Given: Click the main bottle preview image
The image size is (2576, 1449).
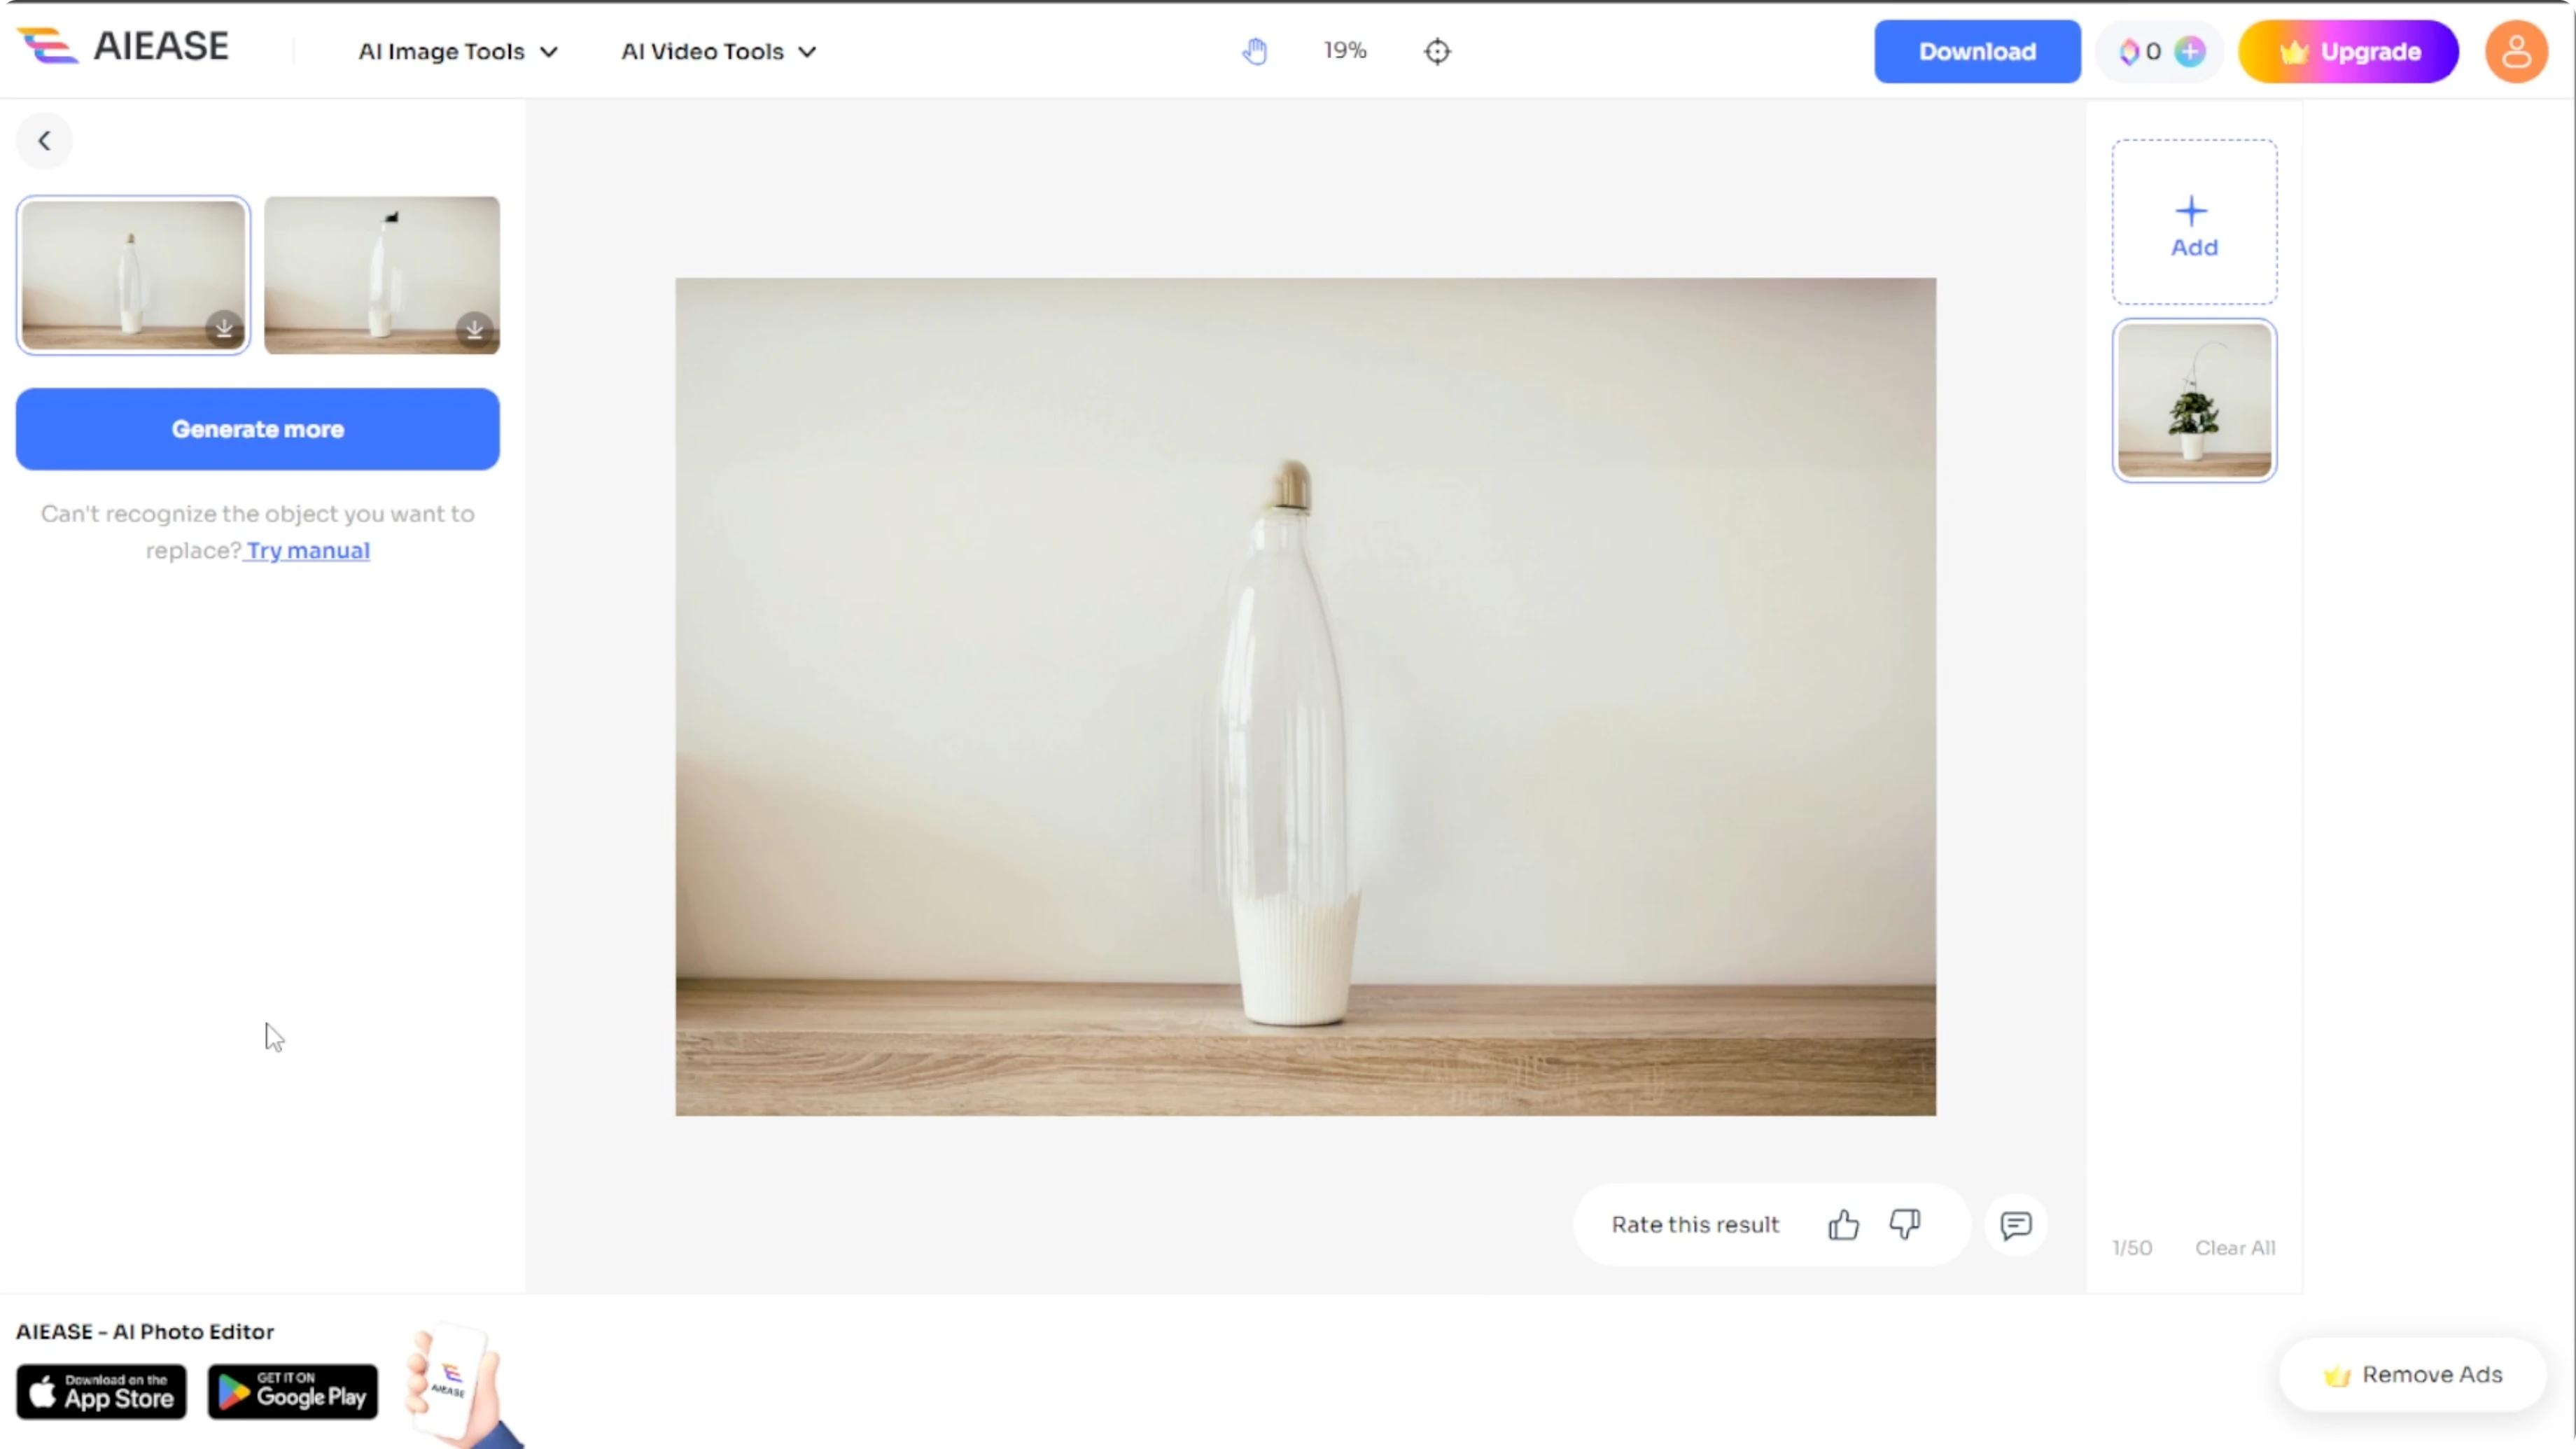Looking at the screenshot, I should (1305, 696).
